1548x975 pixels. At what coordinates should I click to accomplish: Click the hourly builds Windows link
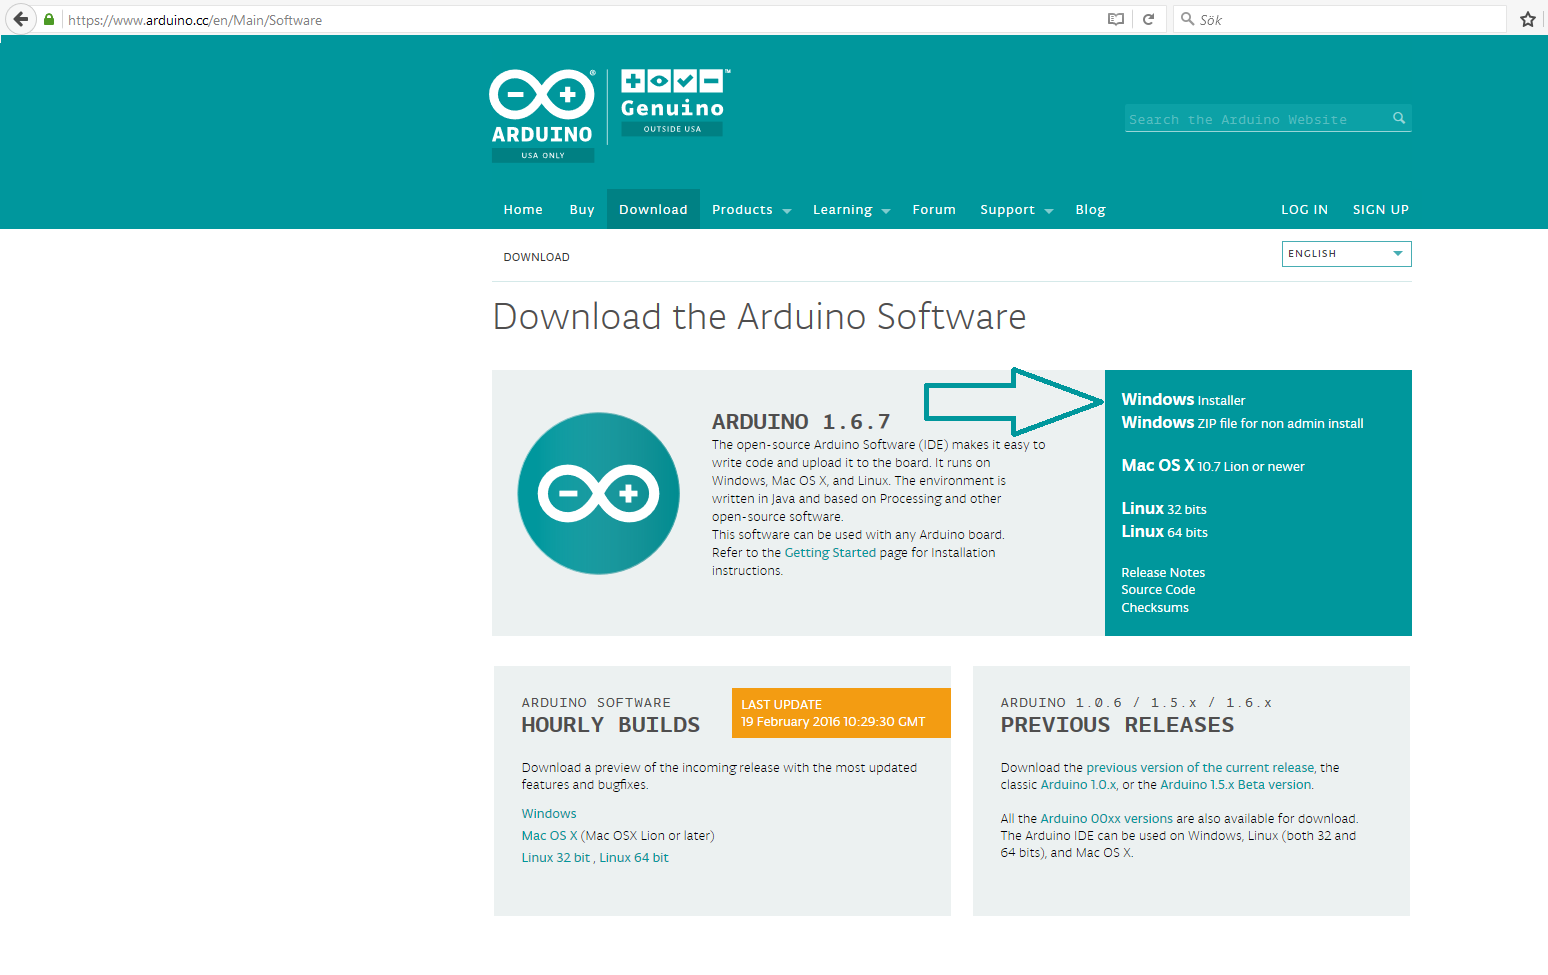[x=549, y=814]
